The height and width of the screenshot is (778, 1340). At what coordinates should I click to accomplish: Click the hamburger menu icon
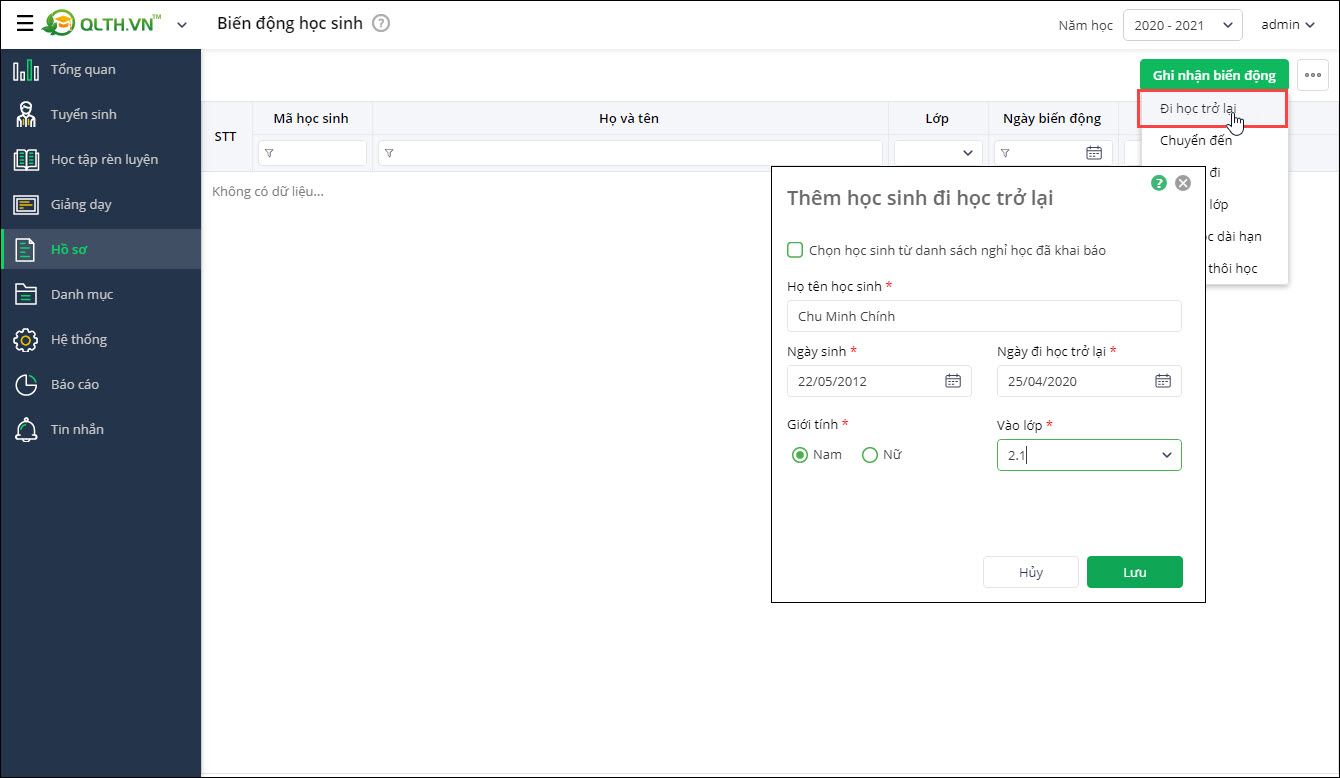(x=25, y=24)
